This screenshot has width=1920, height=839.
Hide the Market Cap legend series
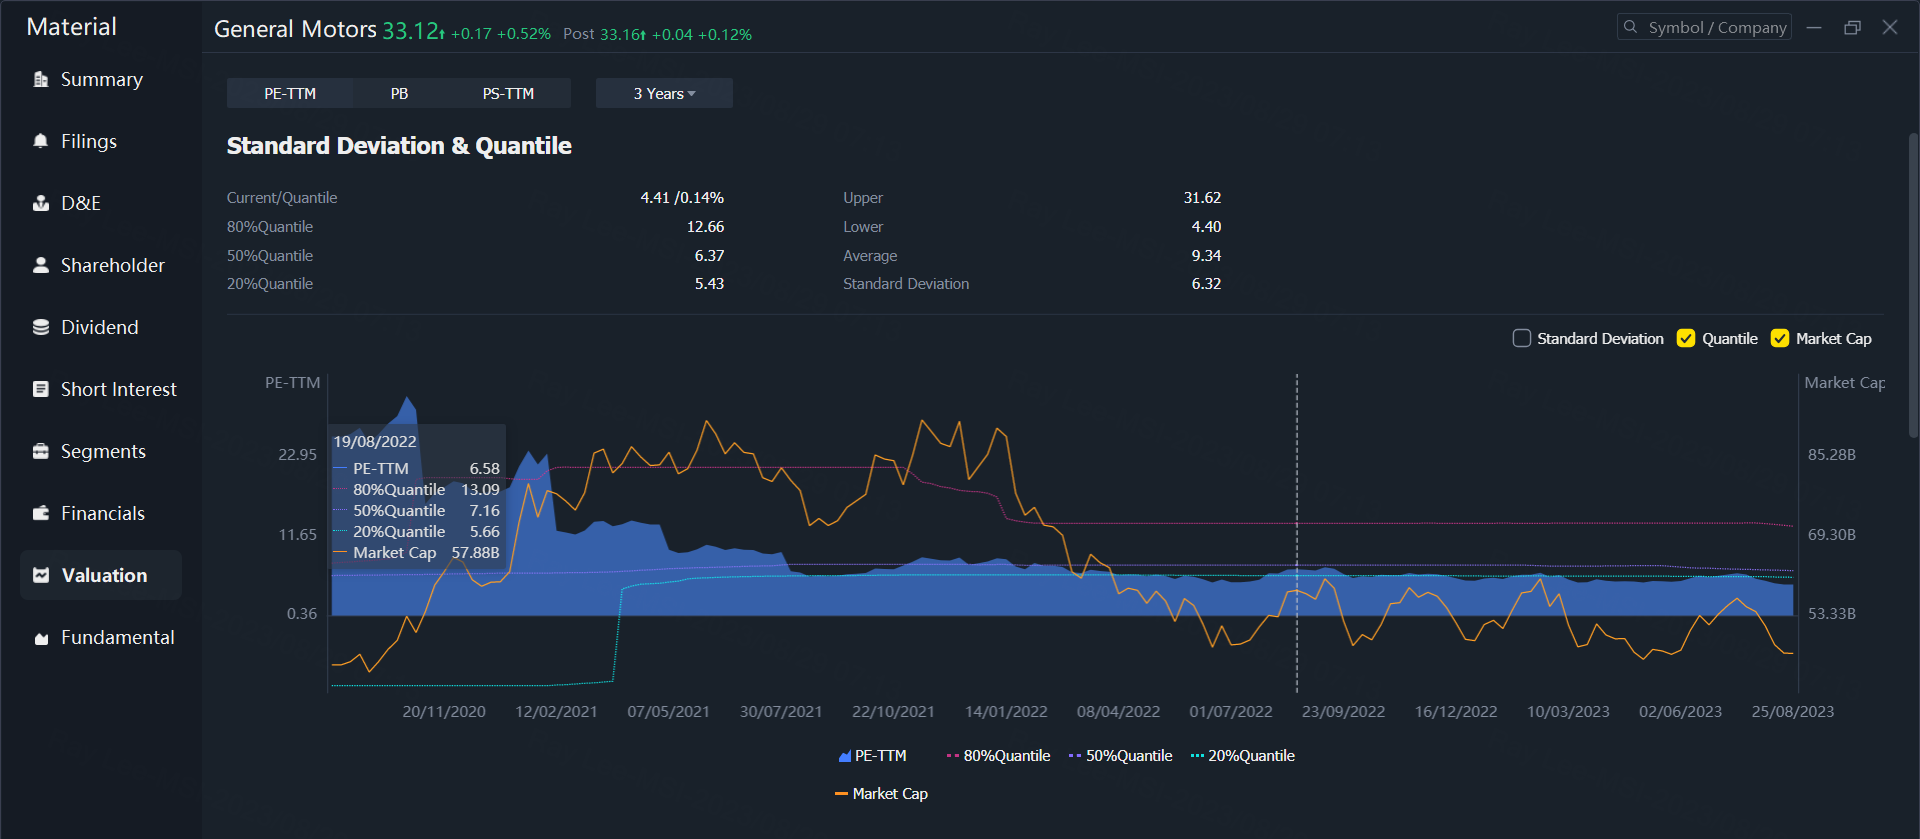pyautogui.click(x=881, y=794)
